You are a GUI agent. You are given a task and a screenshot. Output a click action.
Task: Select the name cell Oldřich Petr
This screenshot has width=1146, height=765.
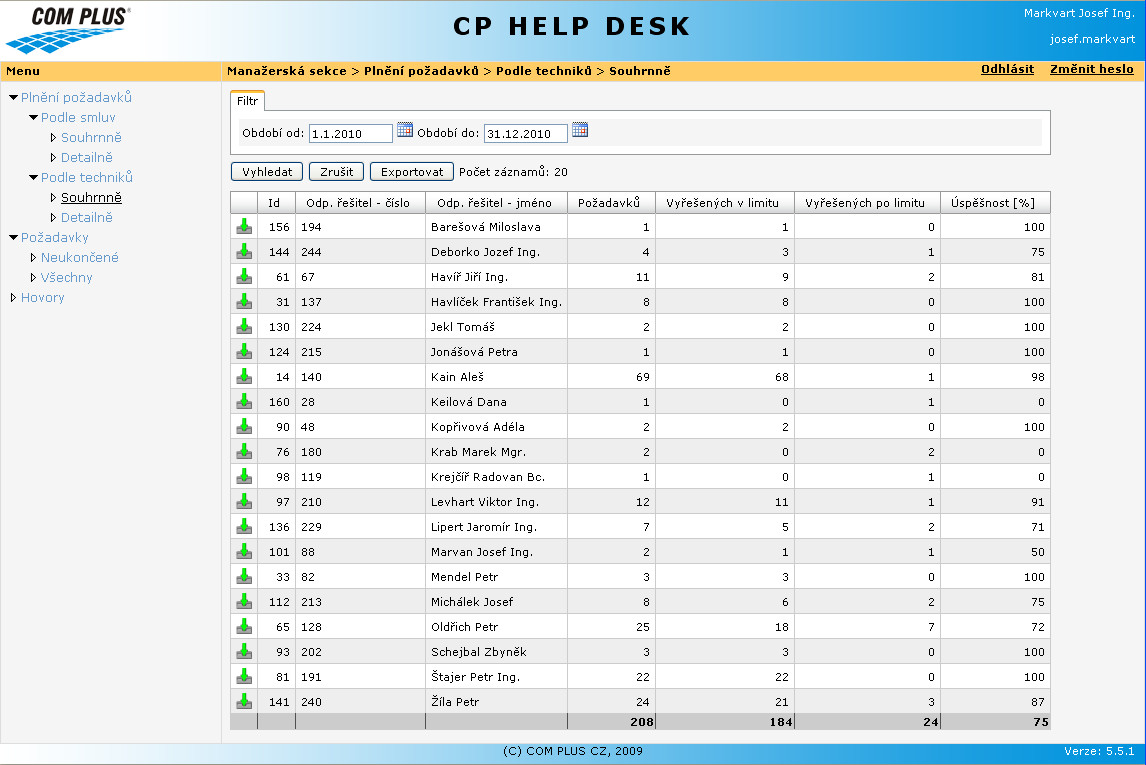click(496, 627)
